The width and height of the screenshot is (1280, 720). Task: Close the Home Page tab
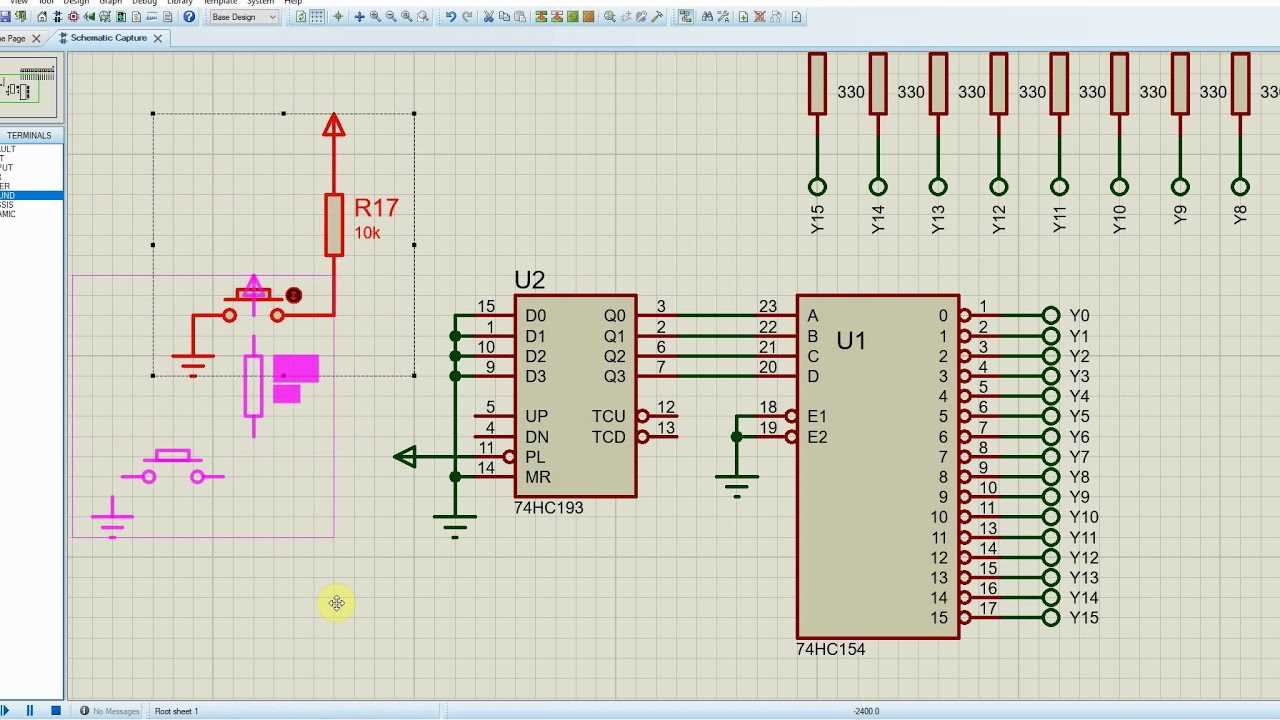(x=37, y=38)
